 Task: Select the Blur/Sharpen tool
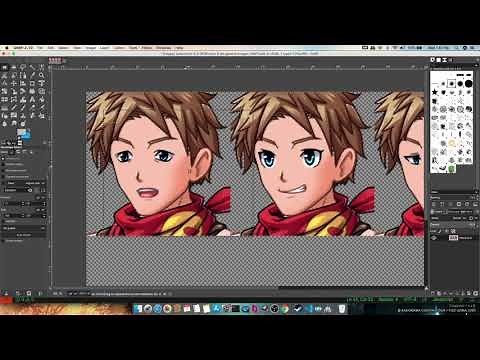tap(4, 124)
